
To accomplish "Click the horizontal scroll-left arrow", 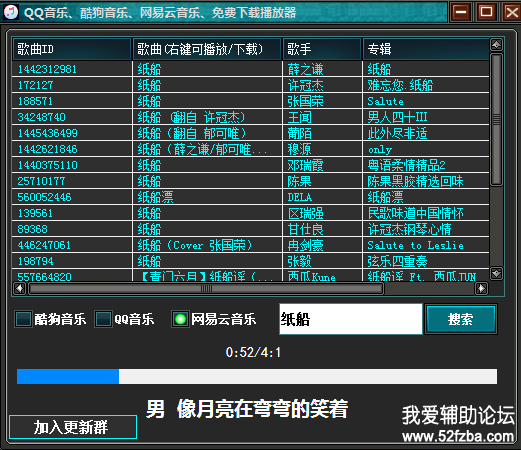I will [20, 288].
